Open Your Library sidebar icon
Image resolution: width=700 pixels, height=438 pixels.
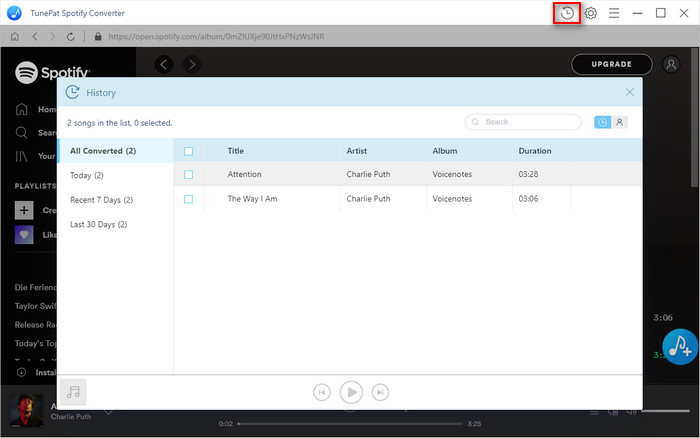(21, 156)
